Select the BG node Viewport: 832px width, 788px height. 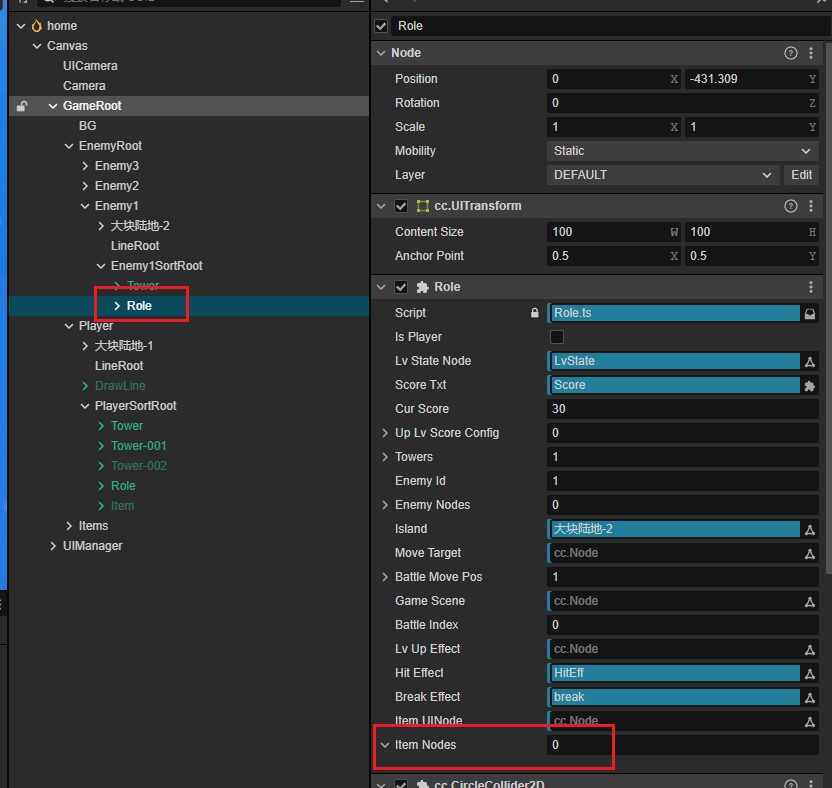pos(88,126)
